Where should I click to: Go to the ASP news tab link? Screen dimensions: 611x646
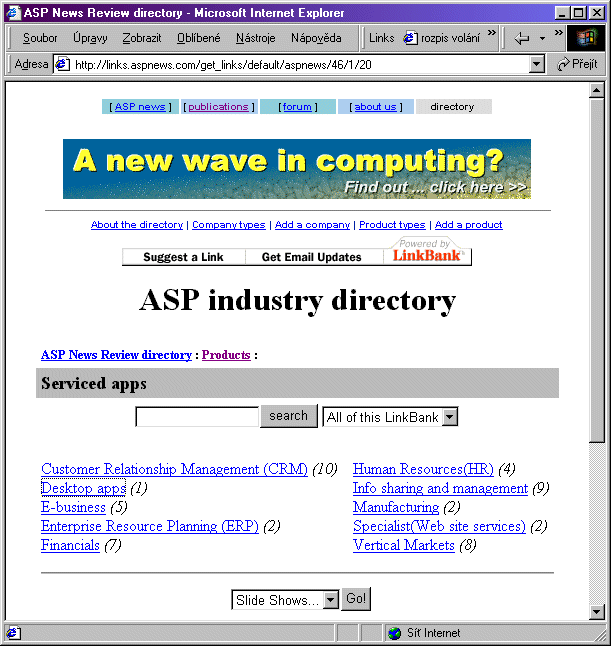[x=140, y=107]
